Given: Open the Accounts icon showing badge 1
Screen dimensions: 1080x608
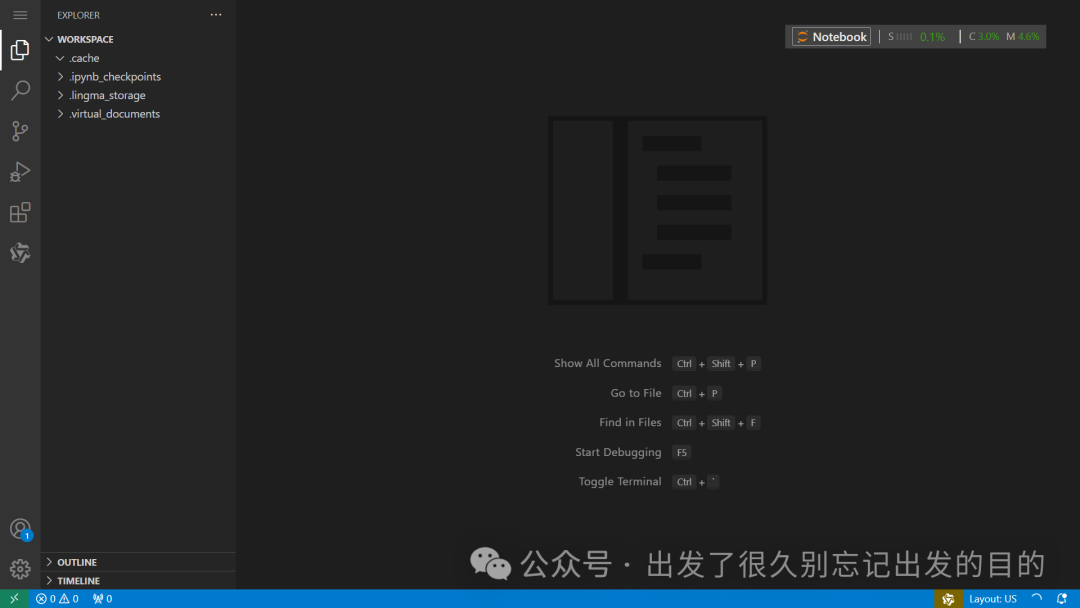Looking at the screenshot, I should click(x=20, y=528).
